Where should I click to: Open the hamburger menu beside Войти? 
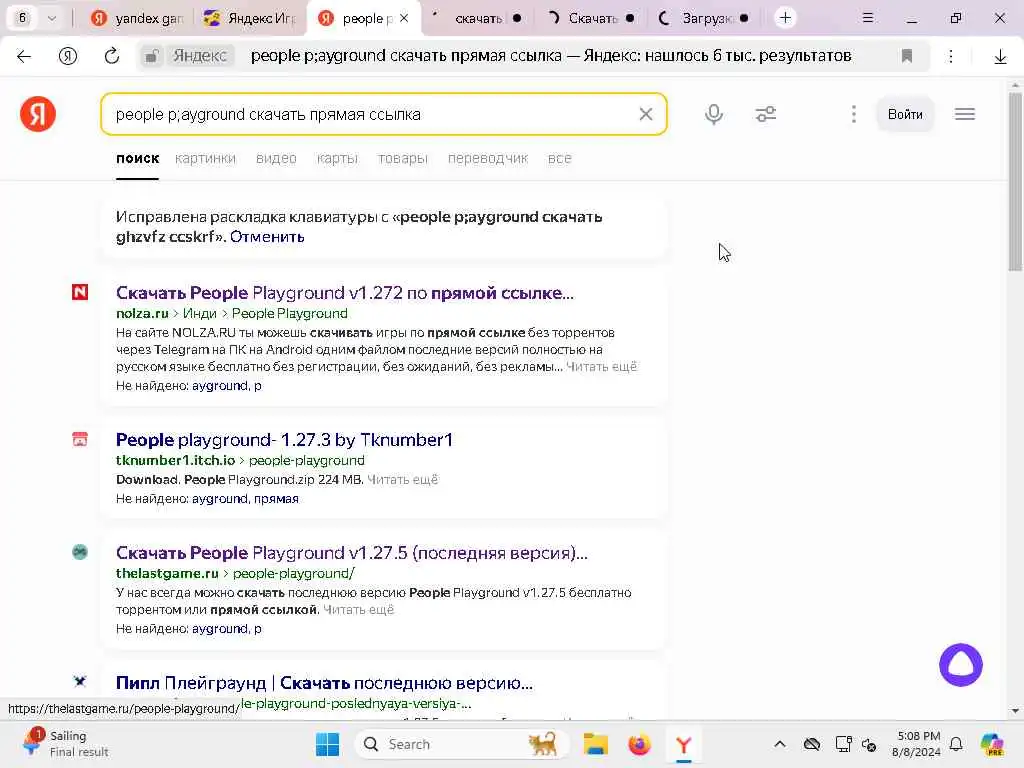965,114
